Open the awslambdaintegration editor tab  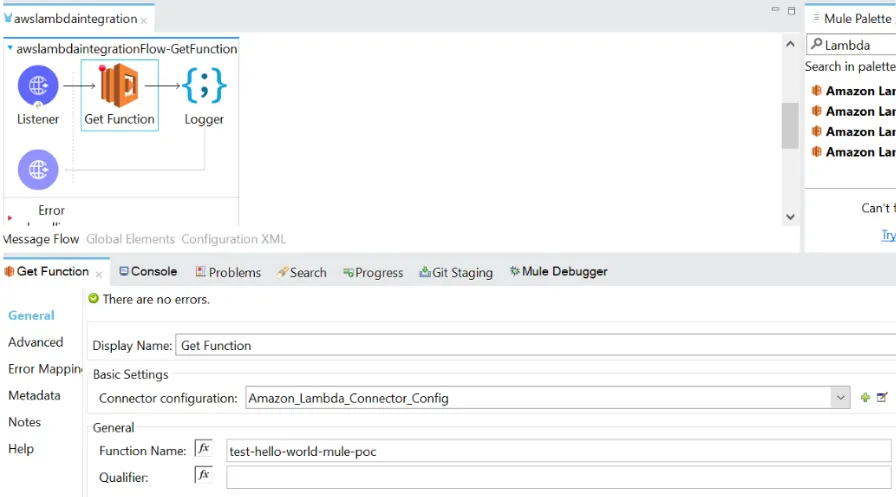click(75, 19)
